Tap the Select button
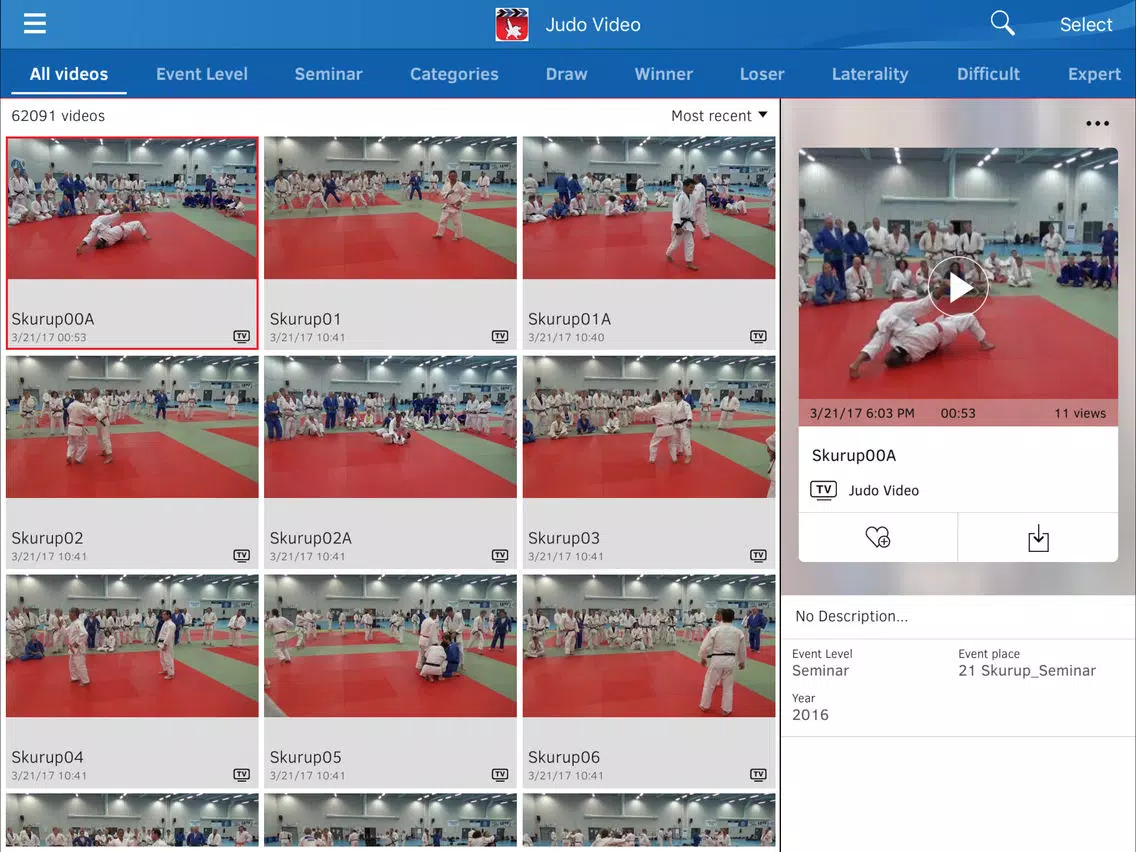1136x852 pixels. (1085, 25)
